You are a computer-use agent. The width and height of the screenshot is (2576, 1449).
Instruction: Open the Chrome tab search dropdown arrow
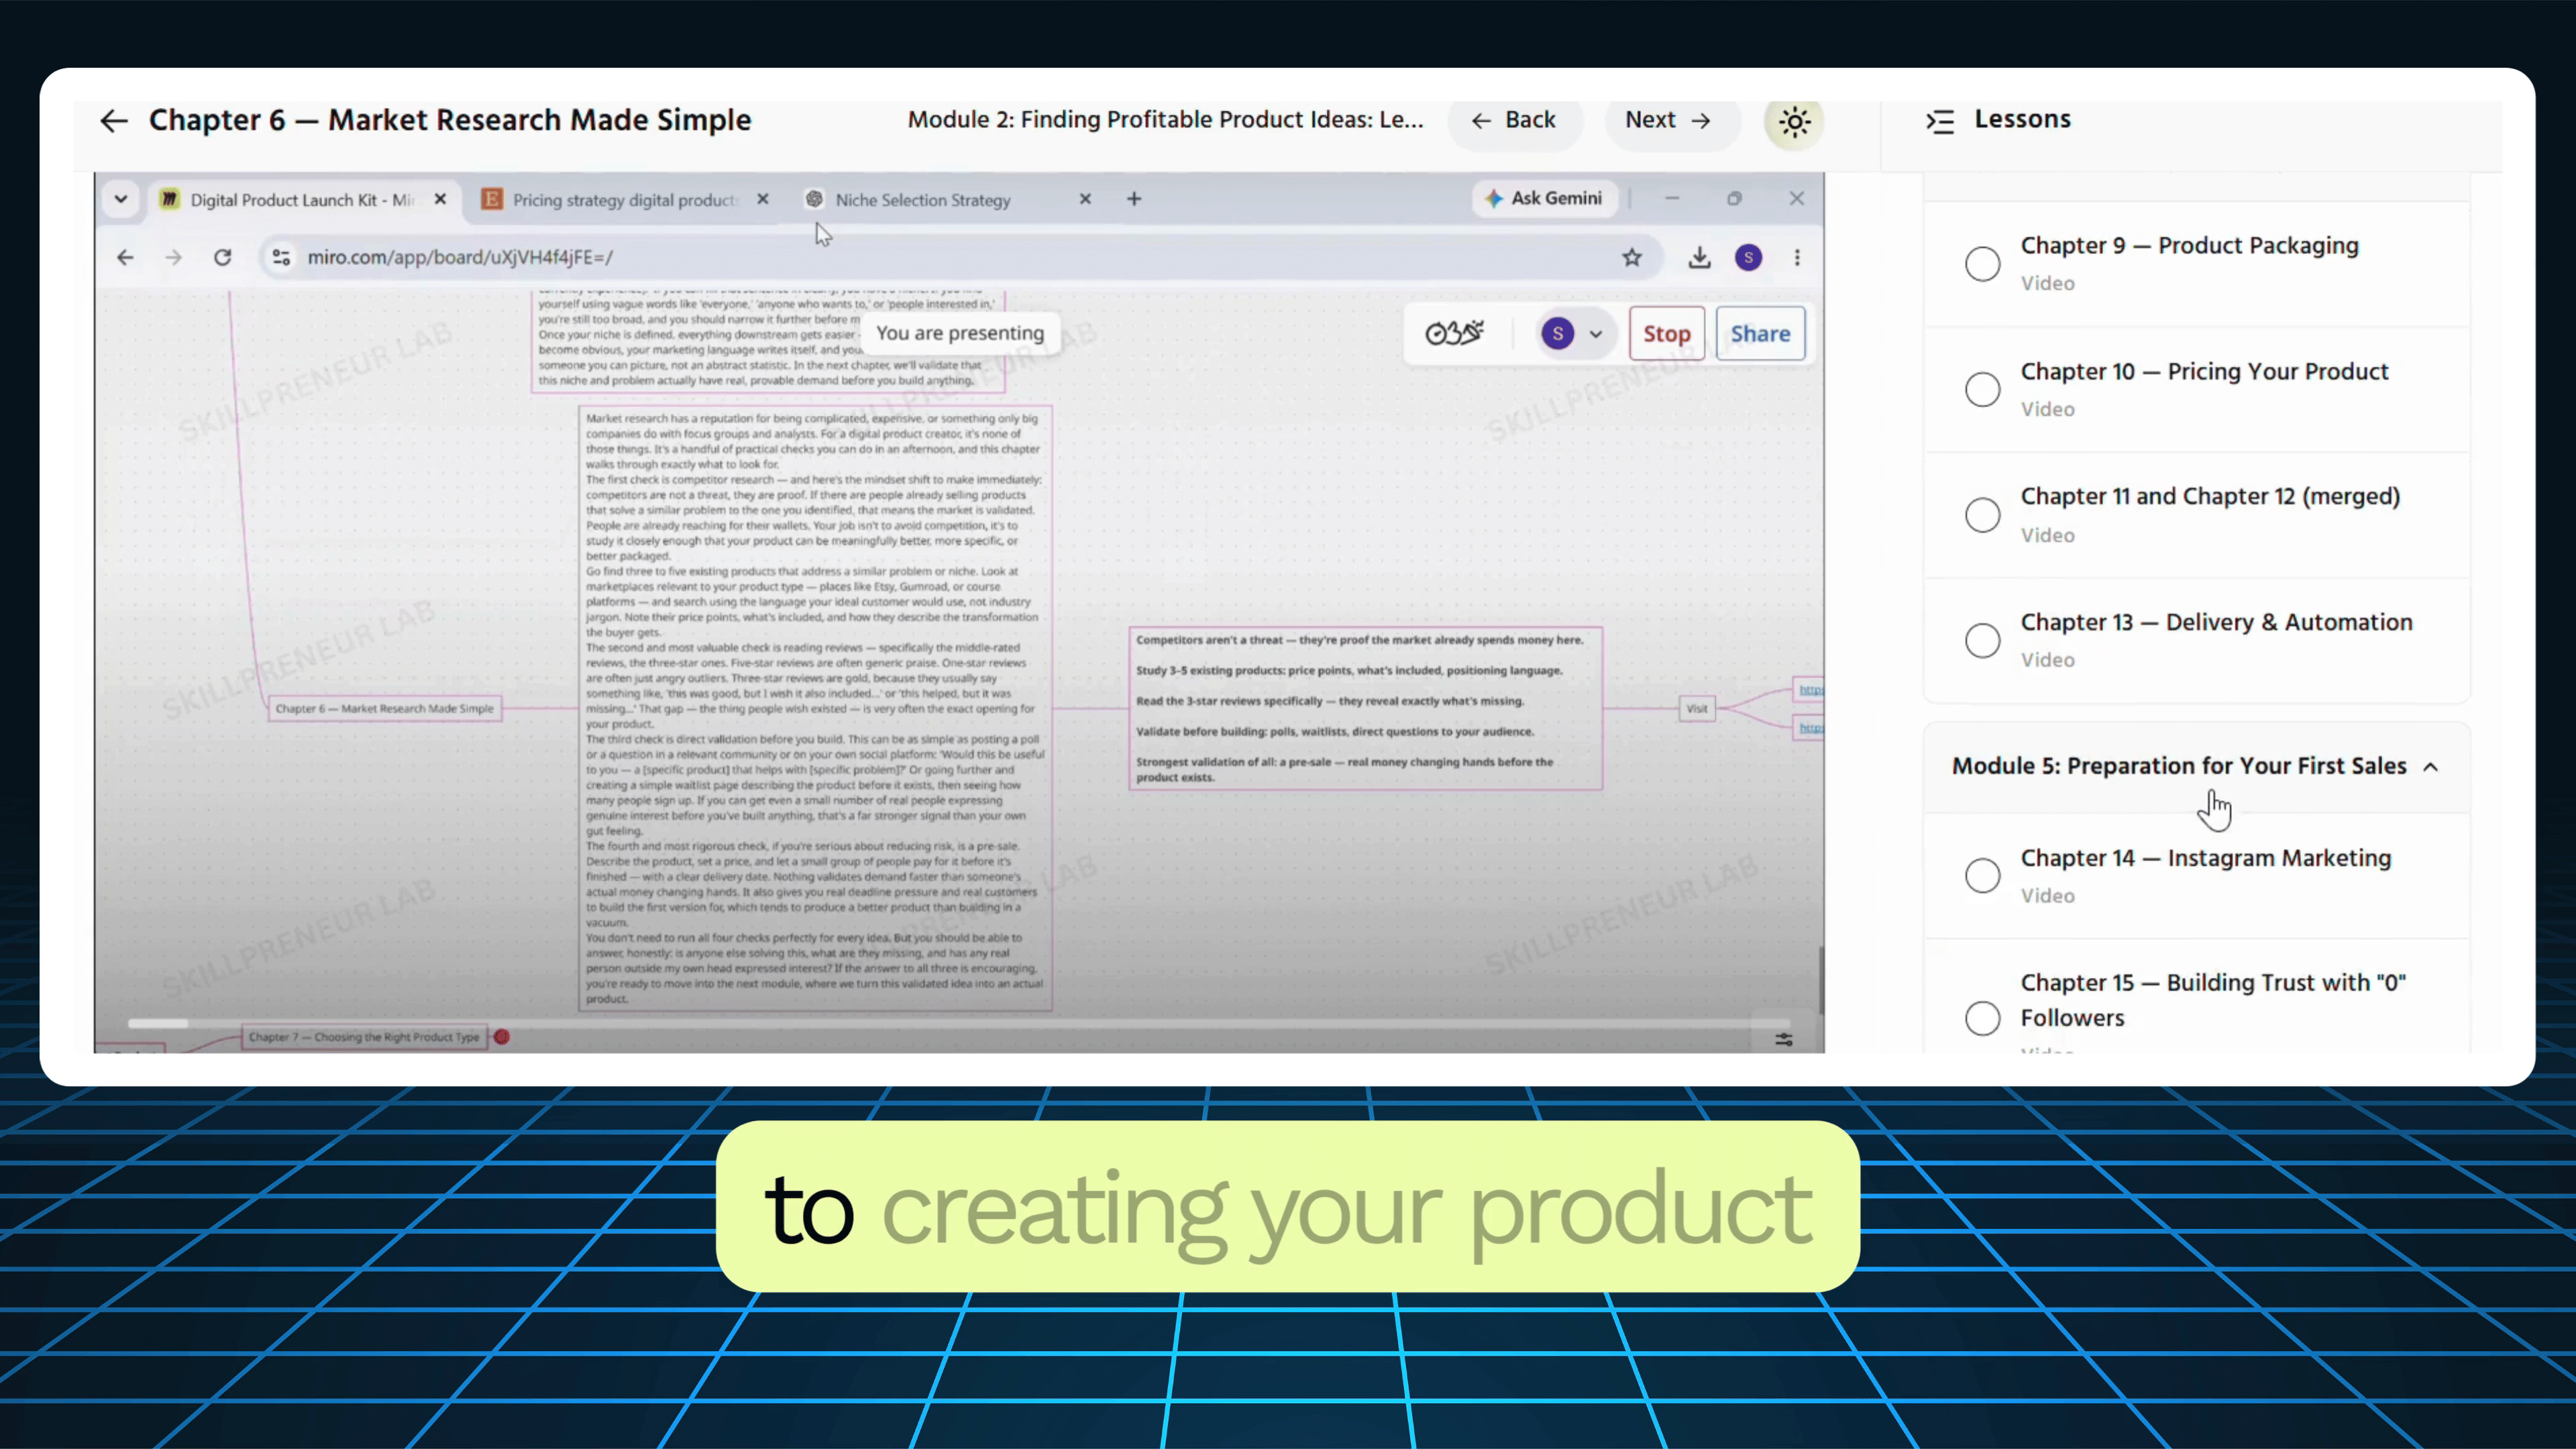click(121, 199)
